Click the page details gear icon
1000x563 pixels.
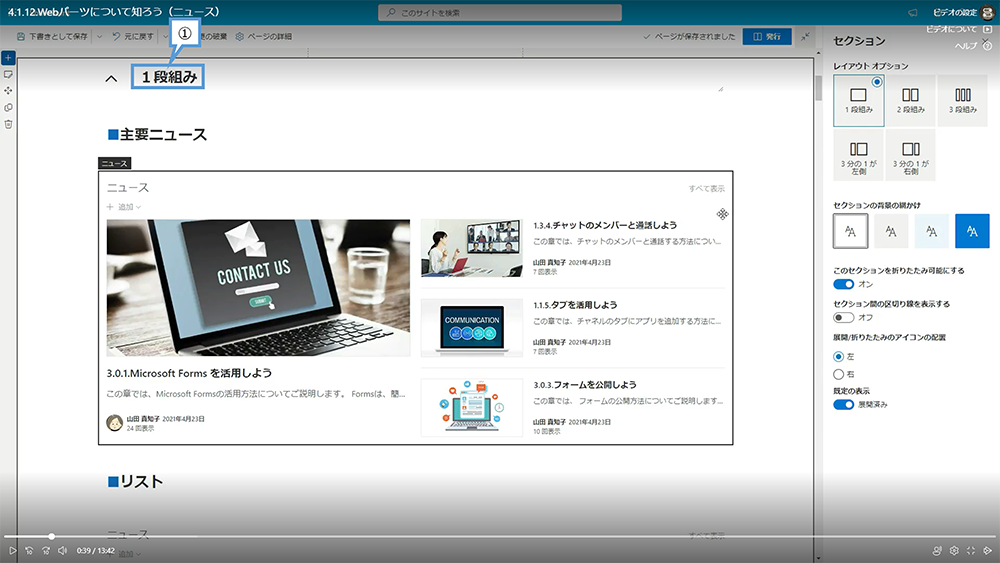point(240,37)
